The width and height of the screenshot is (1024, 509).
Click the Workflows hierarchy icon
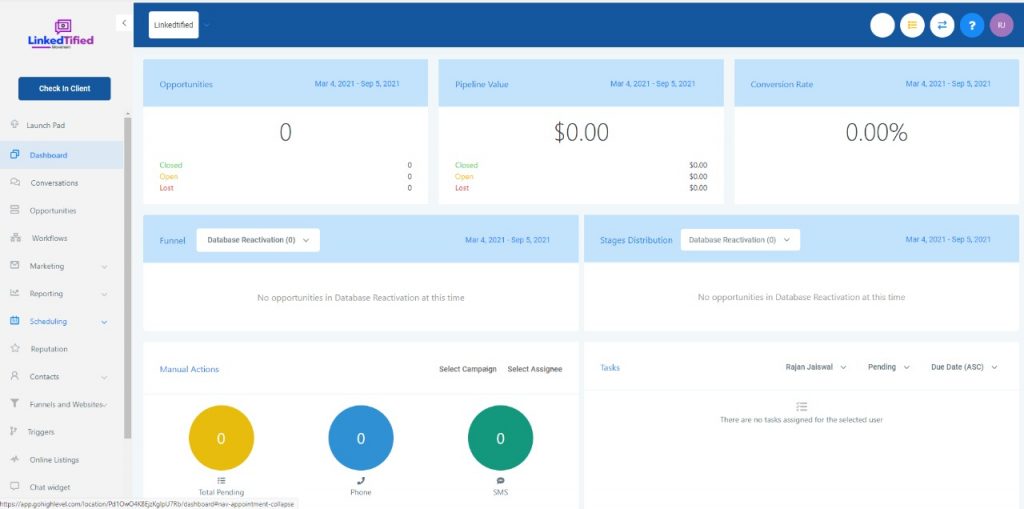pyautogui.click(x=16, y=238)
